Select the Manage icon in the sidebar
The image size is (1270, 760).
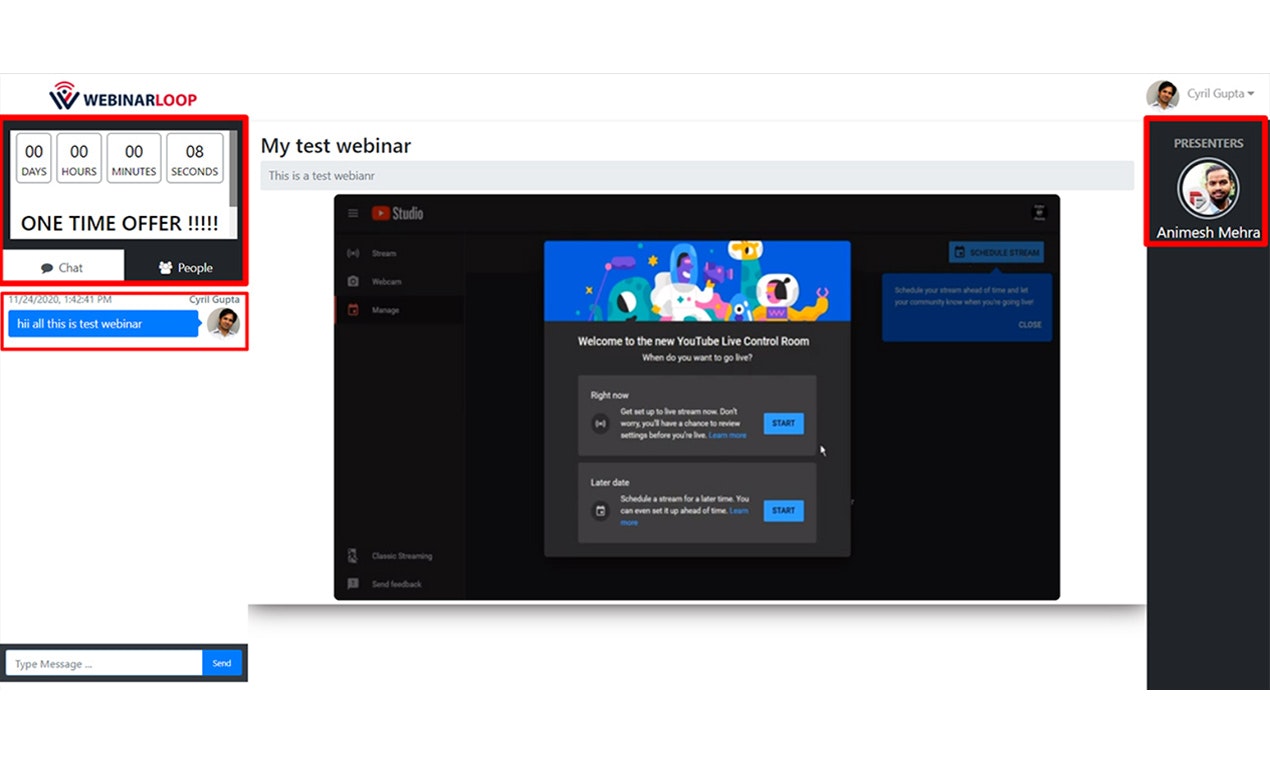(353, 310)
